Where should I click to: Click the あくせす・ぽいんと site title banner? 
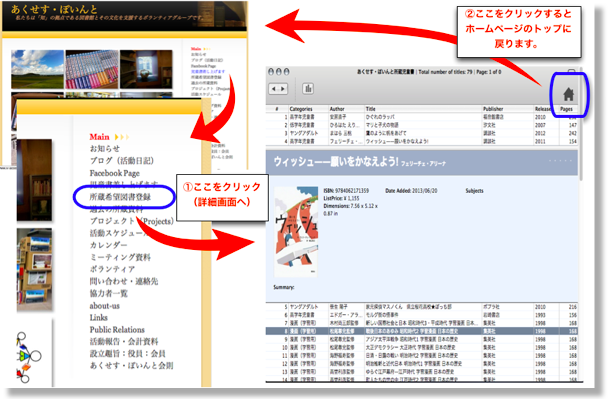coord(54,9)
